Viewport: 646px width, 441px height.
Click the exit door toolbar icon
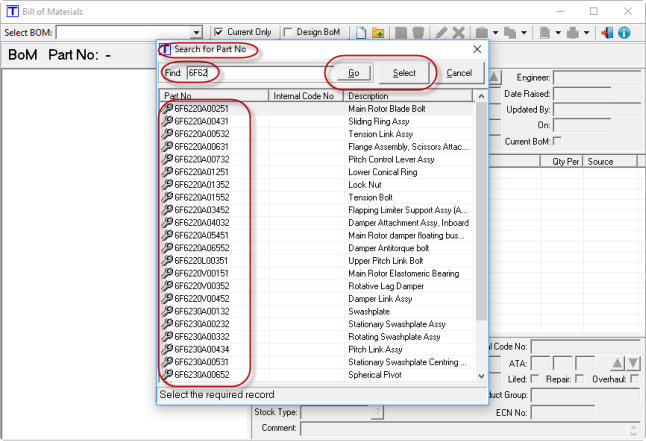coord(606,33)
